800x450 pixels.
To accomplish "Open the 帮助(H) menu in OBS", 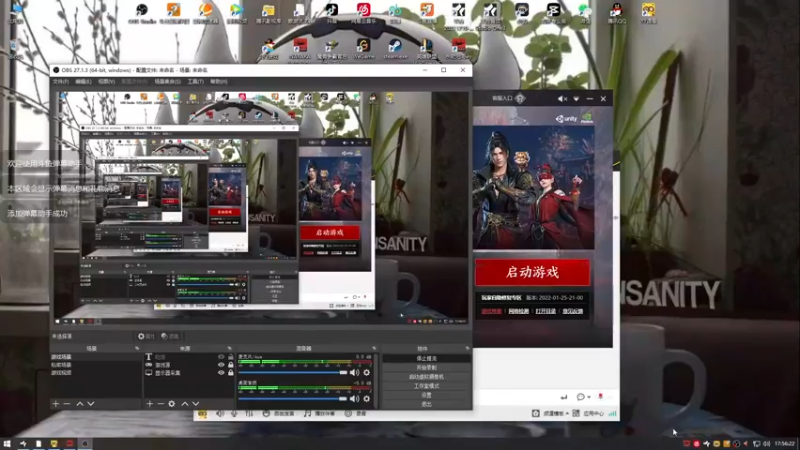I will [219, 82].
